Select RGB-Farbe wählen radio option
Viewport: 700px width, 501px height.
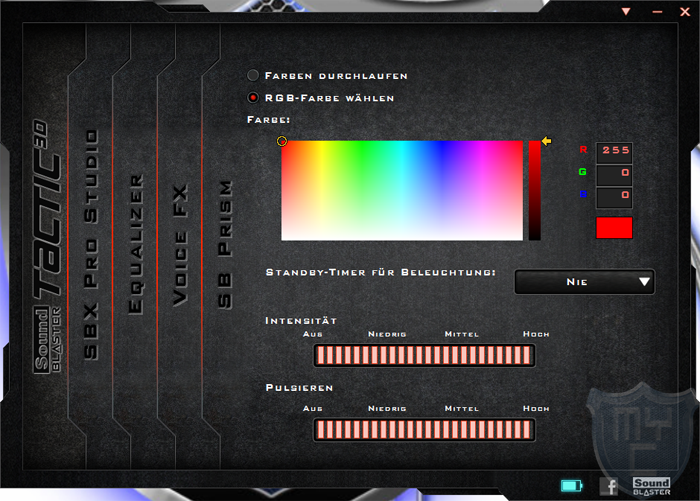[253, 97]
